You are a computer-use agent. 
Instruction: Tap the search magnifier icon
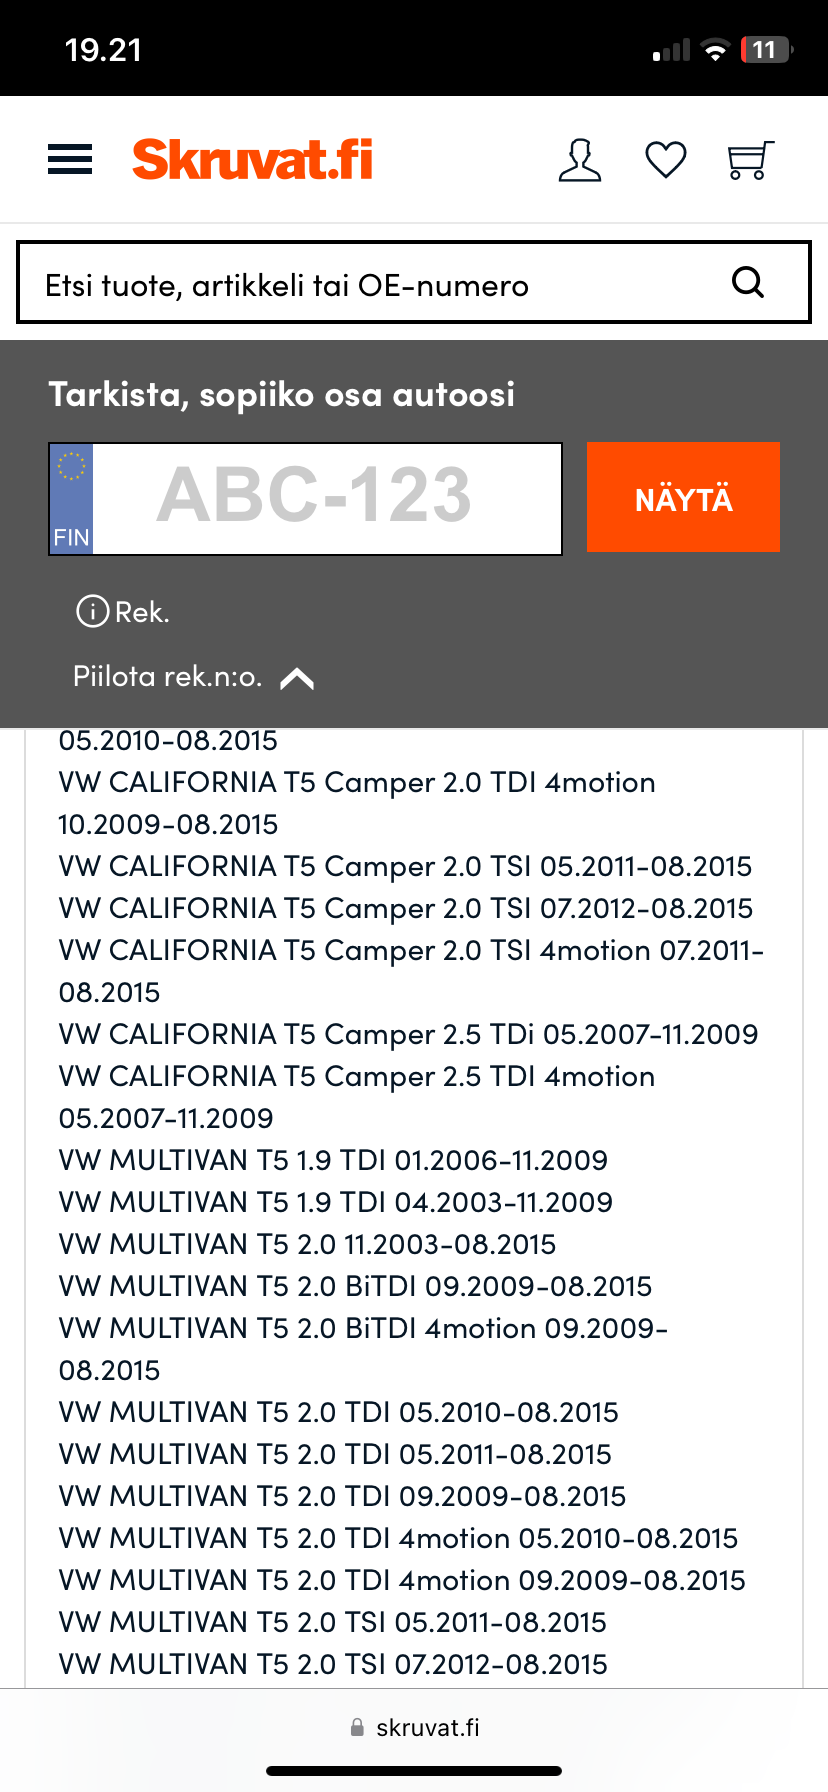pyautogui.click(x=748, y=283)
